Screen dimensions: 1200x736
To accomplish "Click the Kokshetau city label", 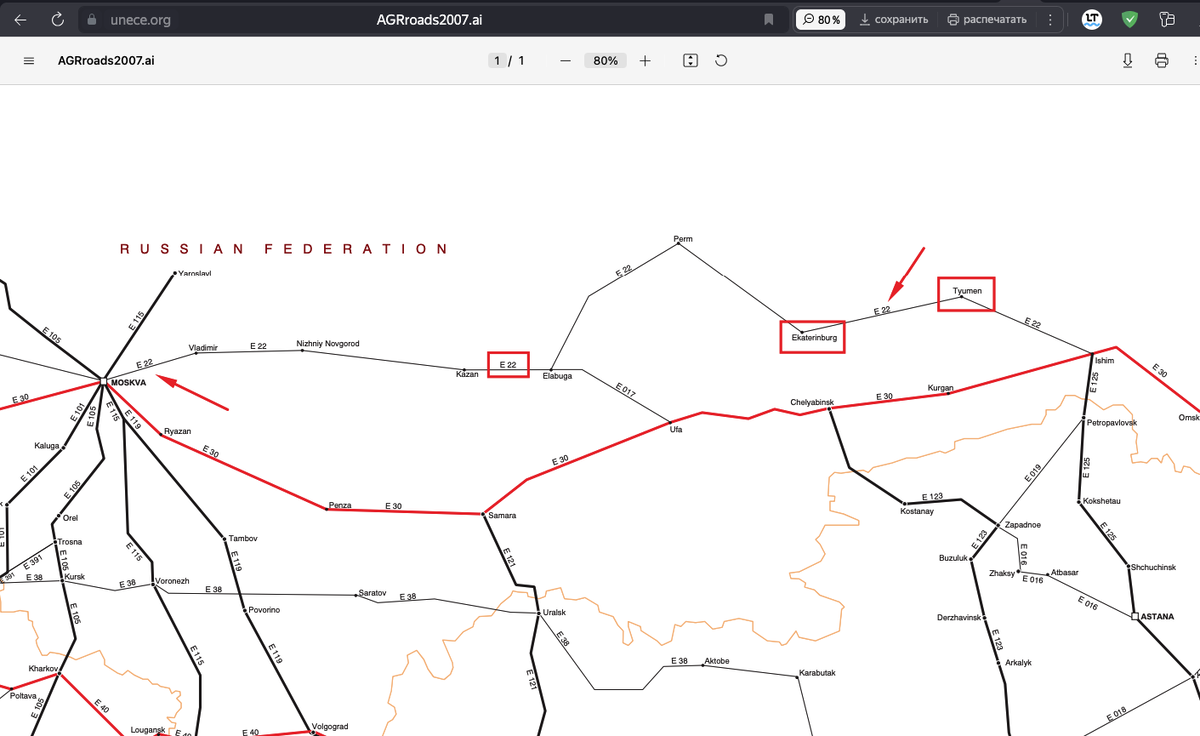I will 1101,501.
